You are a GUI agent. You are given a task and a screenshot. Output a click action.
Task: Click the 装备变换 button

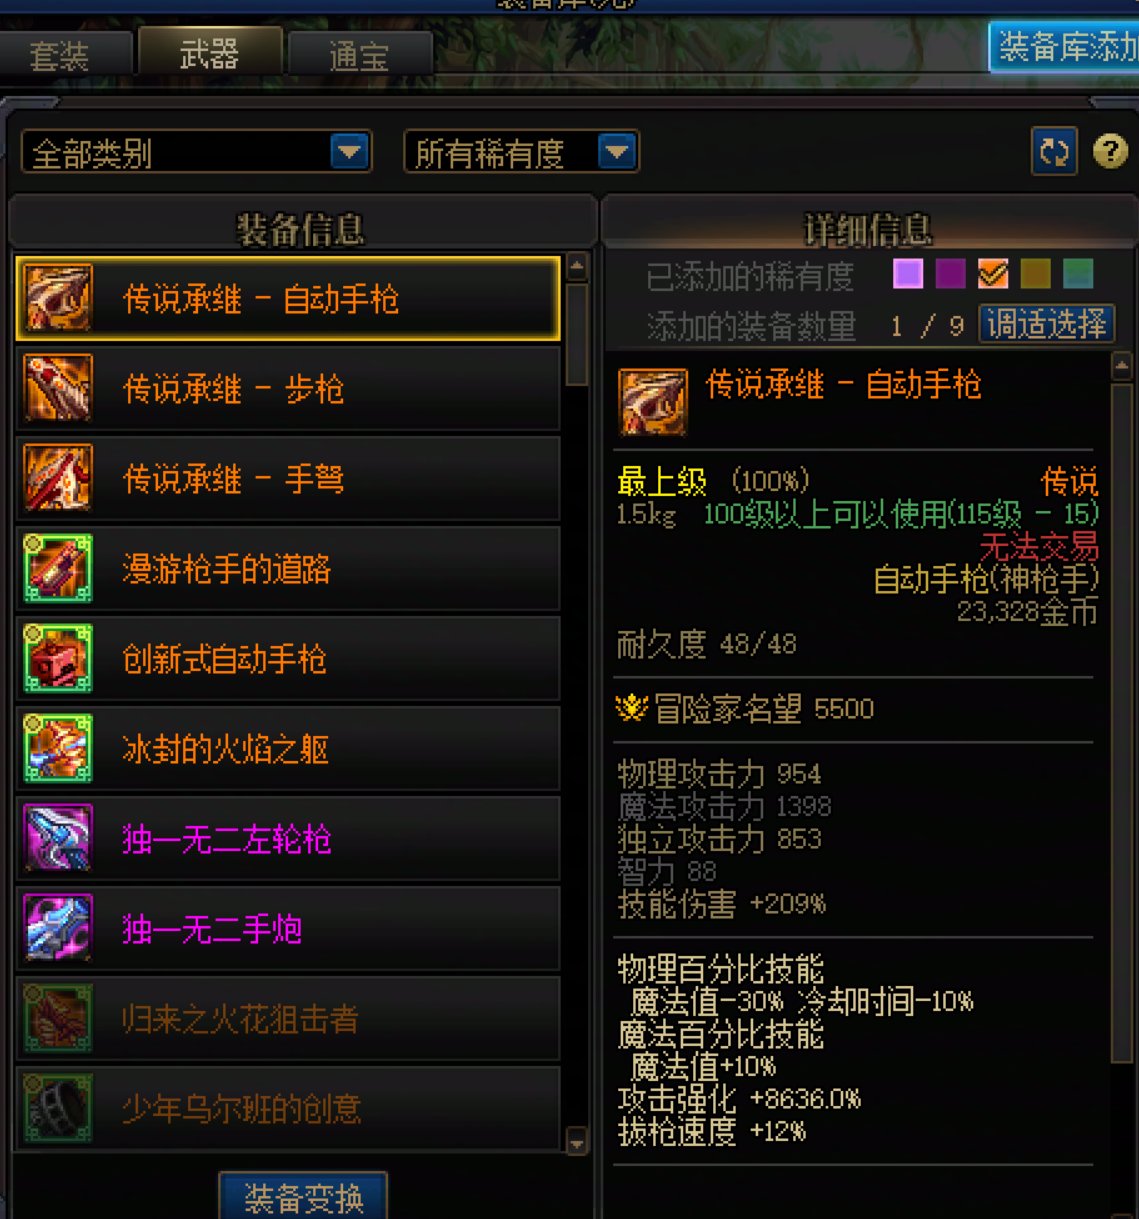pyautogui.click(x=303, y=1197)
